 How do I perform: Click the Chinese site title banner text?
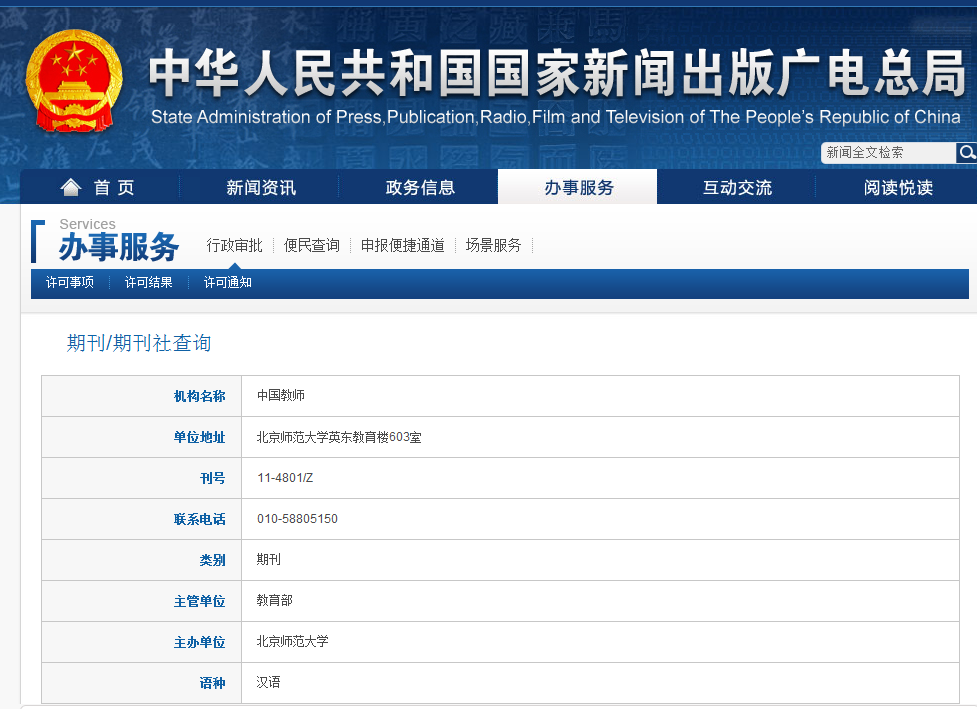(x=556, y=73)
